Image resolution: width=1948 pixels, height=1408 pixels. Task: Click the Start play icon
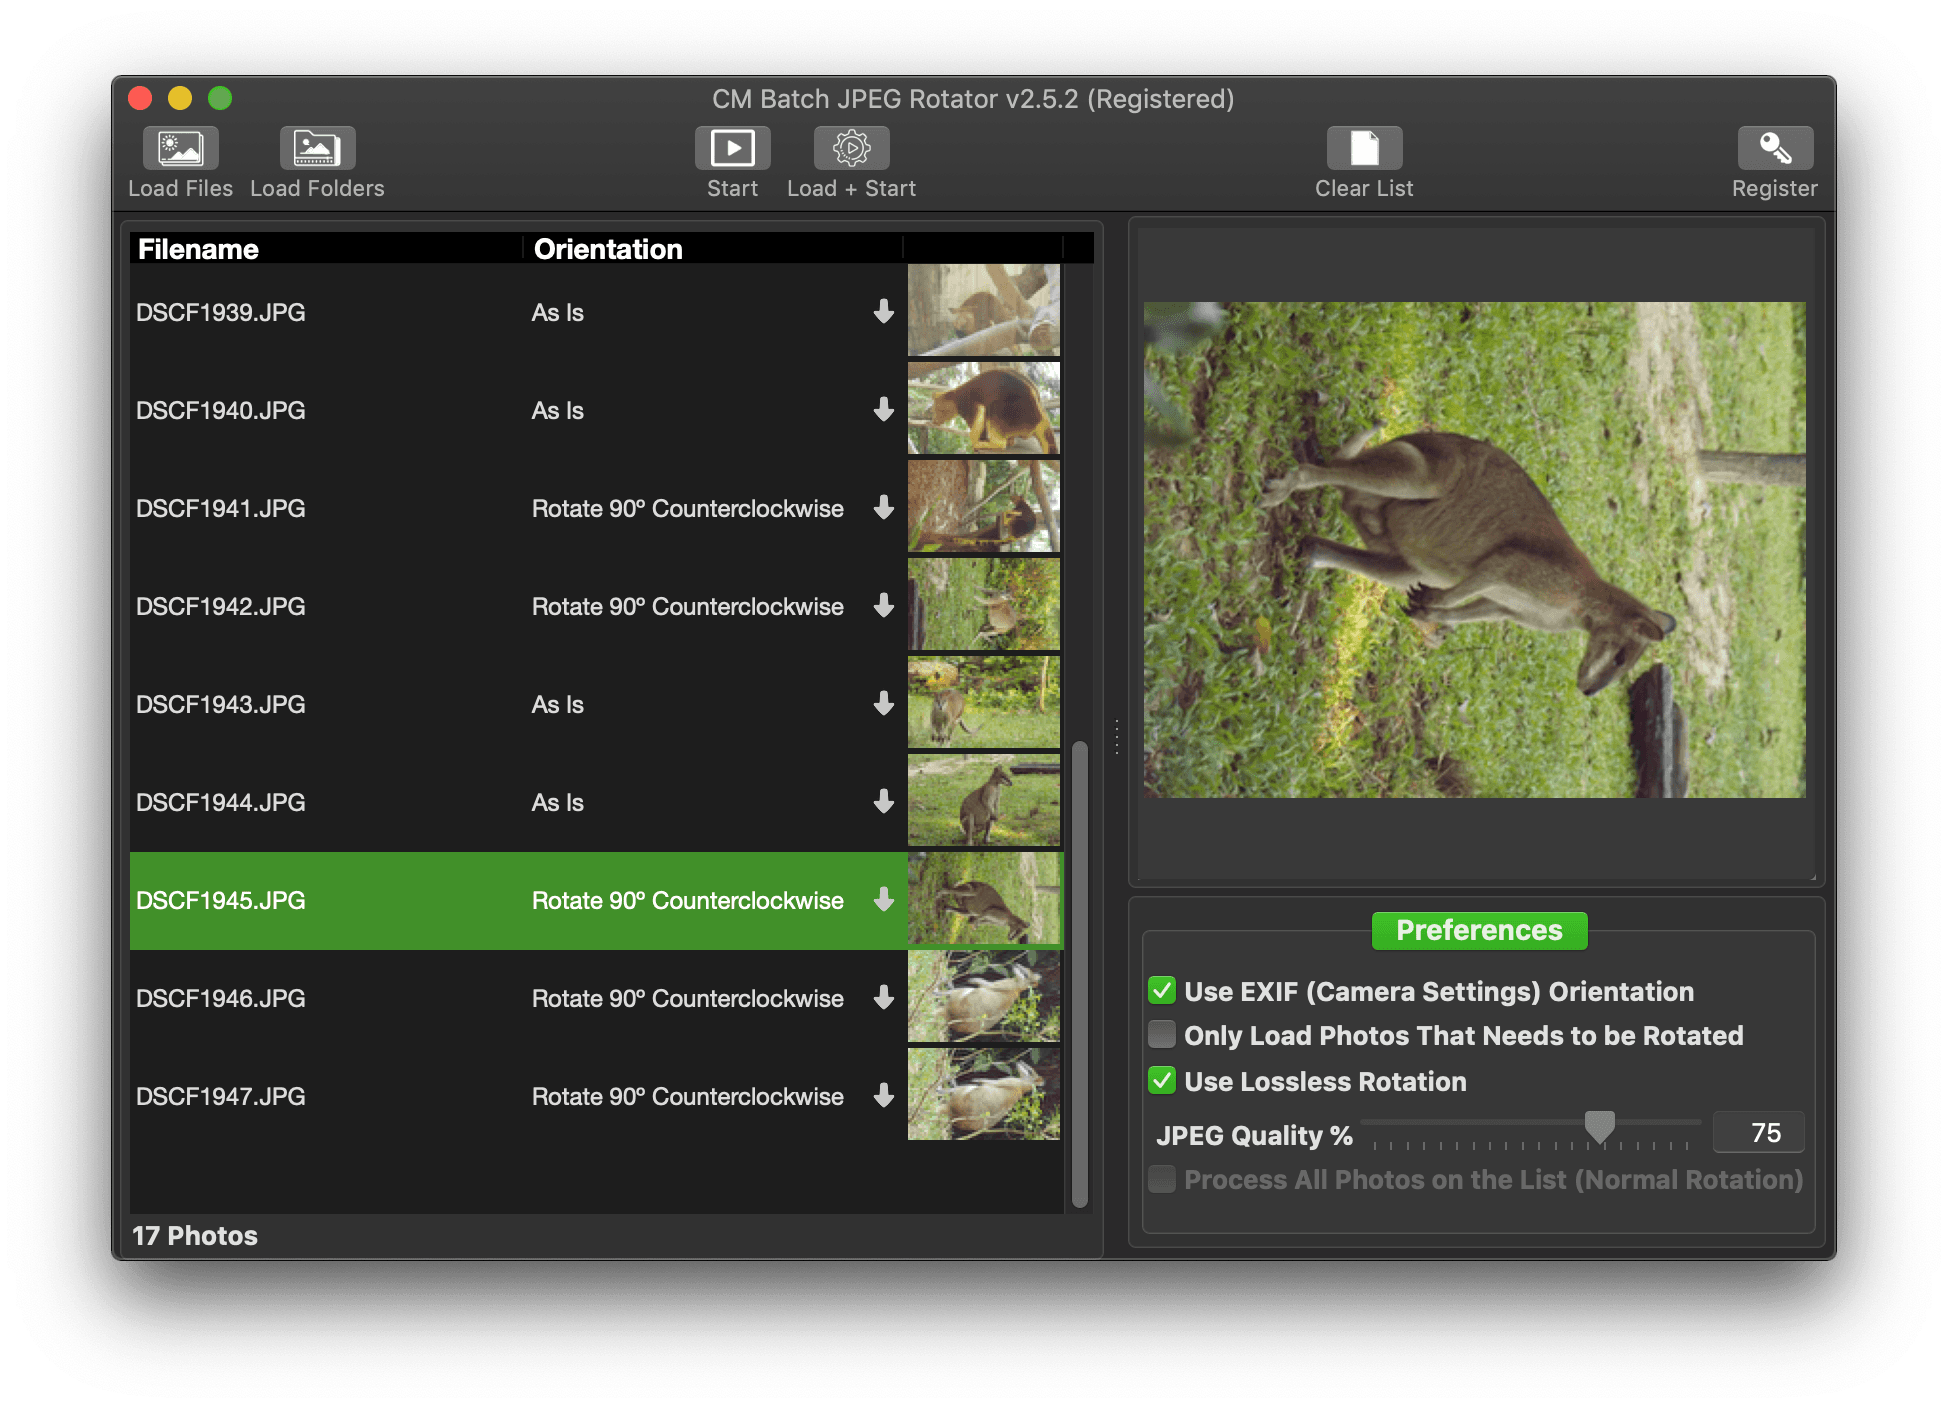[x=732, y=148]
